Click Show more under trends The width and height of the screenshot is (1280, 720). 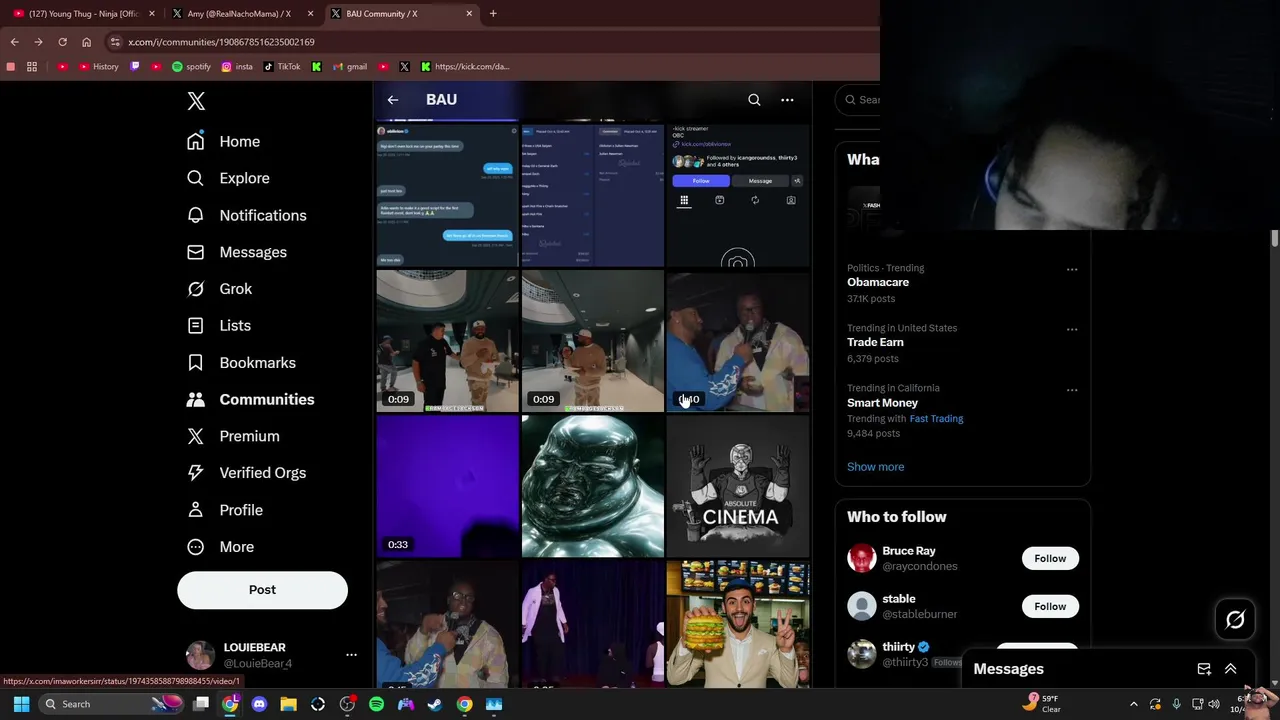(x=875, y=467)
